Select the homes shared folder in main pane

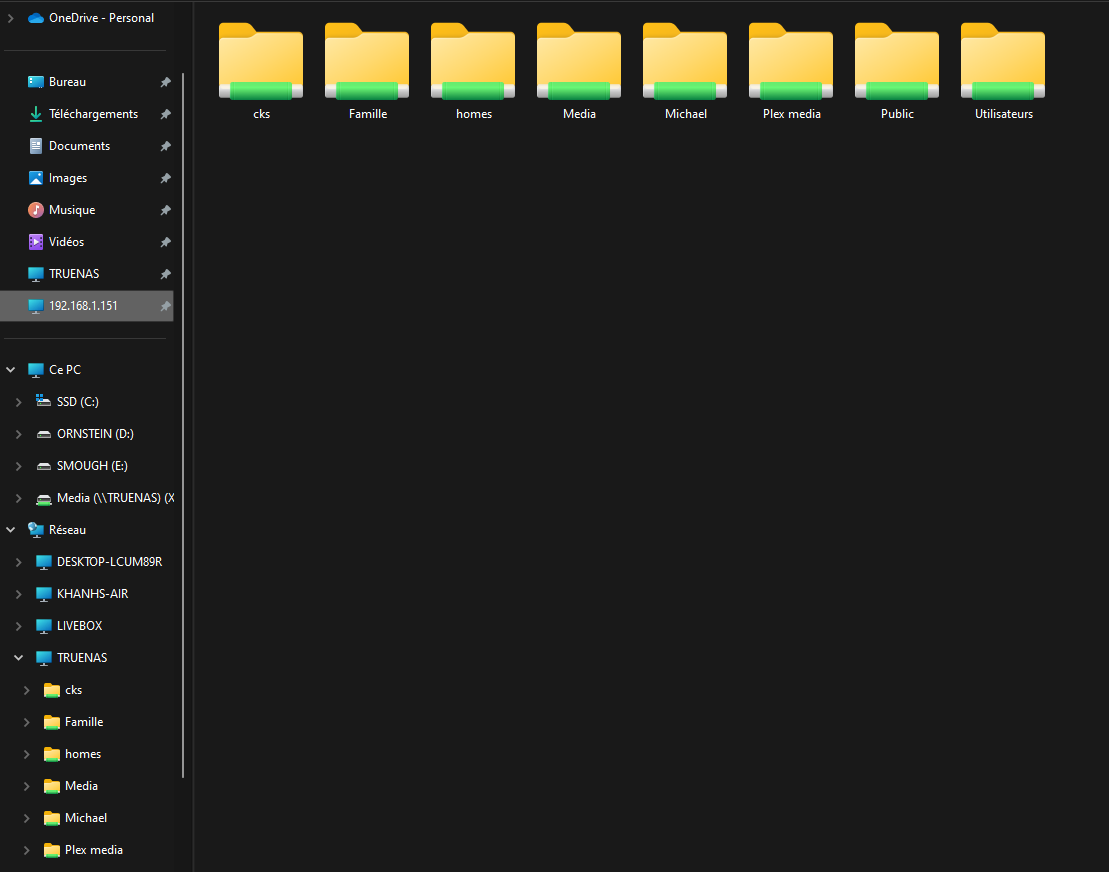pos(473,63)
